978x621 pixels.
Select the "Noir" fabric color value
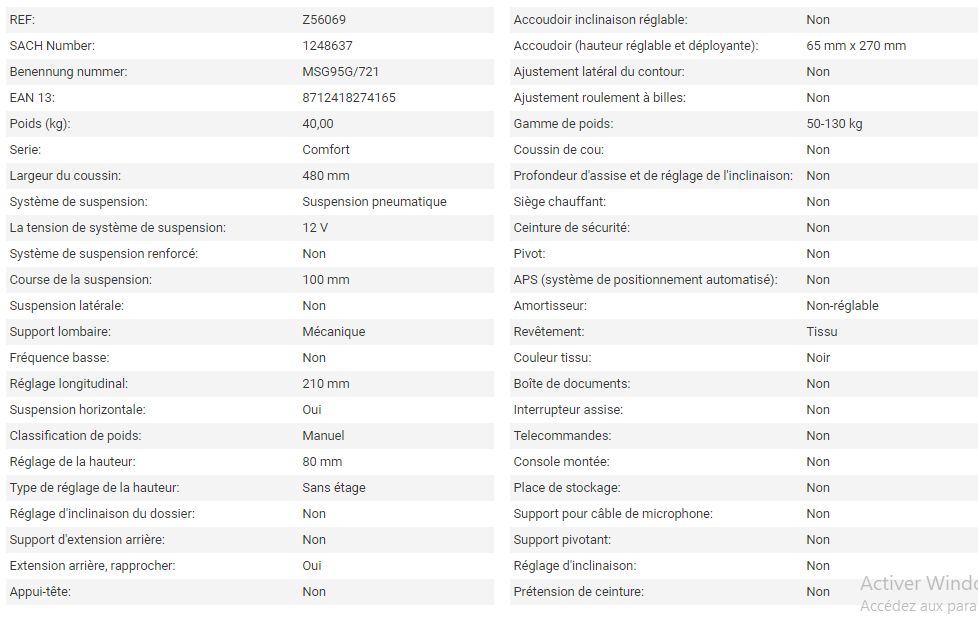point(818,358)
